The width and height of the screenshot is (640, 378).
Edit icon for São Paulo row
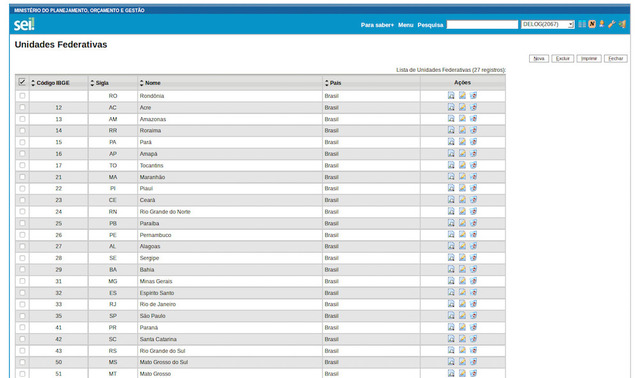[462, 316]
